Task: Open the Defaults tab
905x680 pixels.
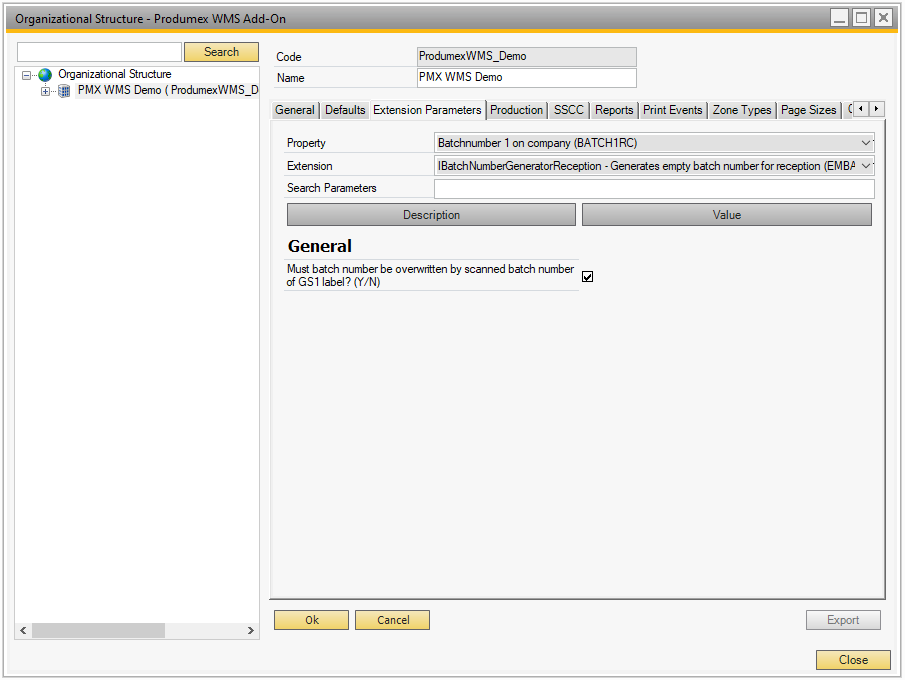Action: [345, 110]
